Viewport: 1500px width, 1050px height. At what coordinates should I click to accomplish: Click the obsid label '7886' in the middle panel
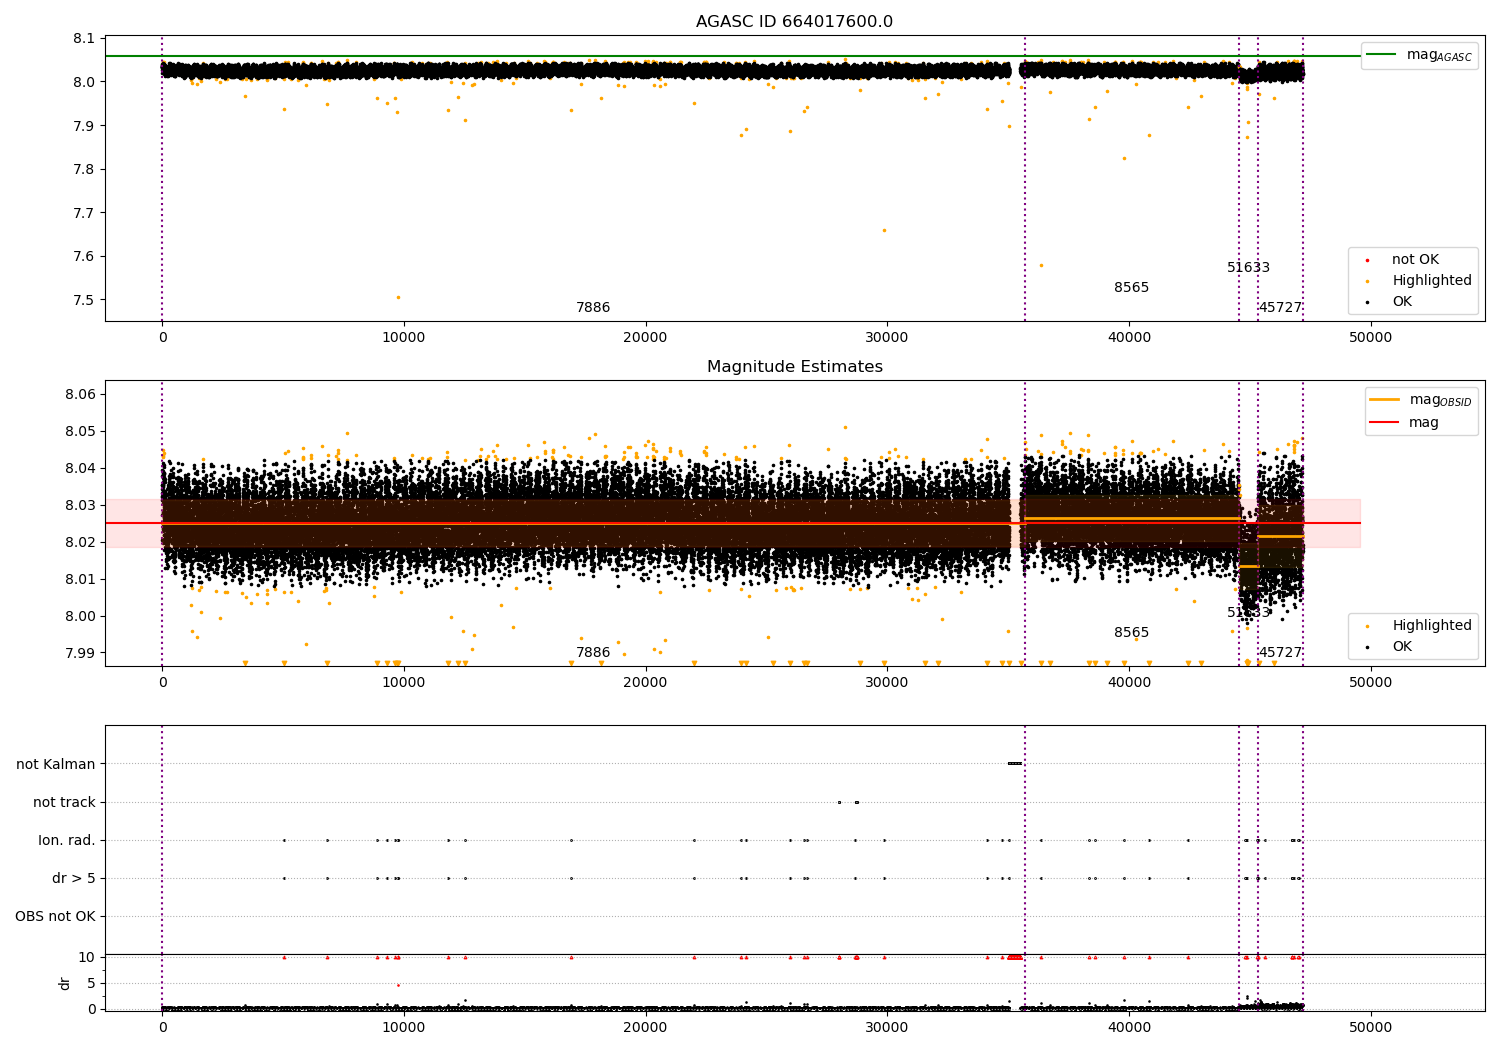click(593, 653)
